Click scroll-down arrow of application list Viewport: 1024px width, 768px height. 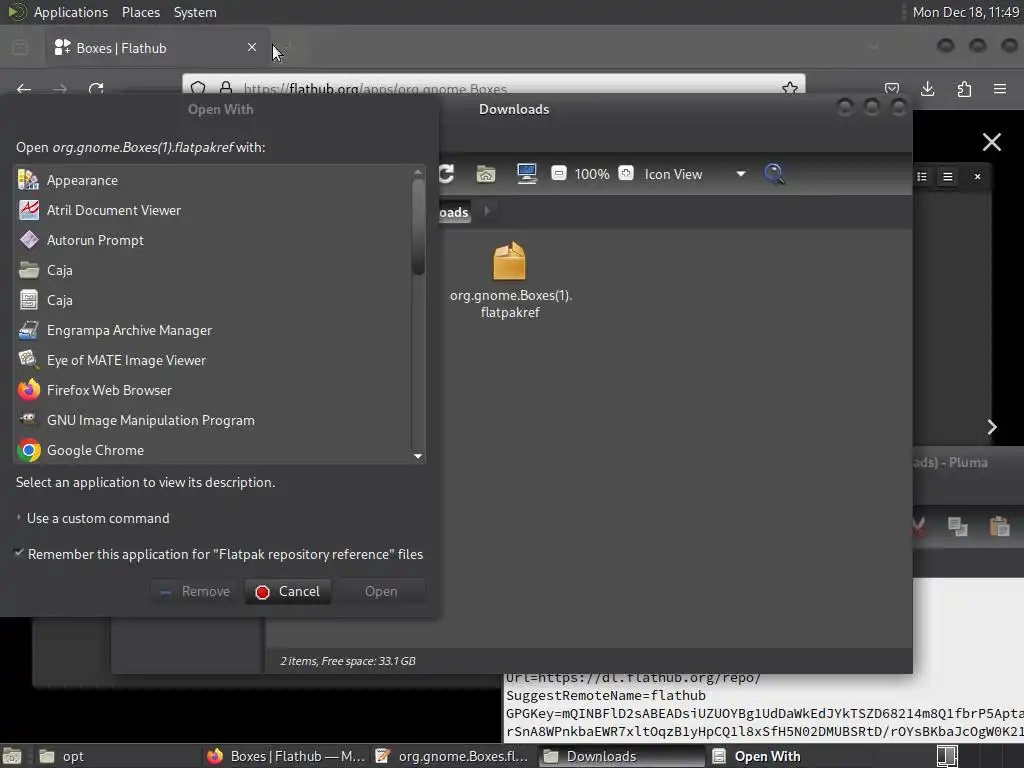point(418,456)
